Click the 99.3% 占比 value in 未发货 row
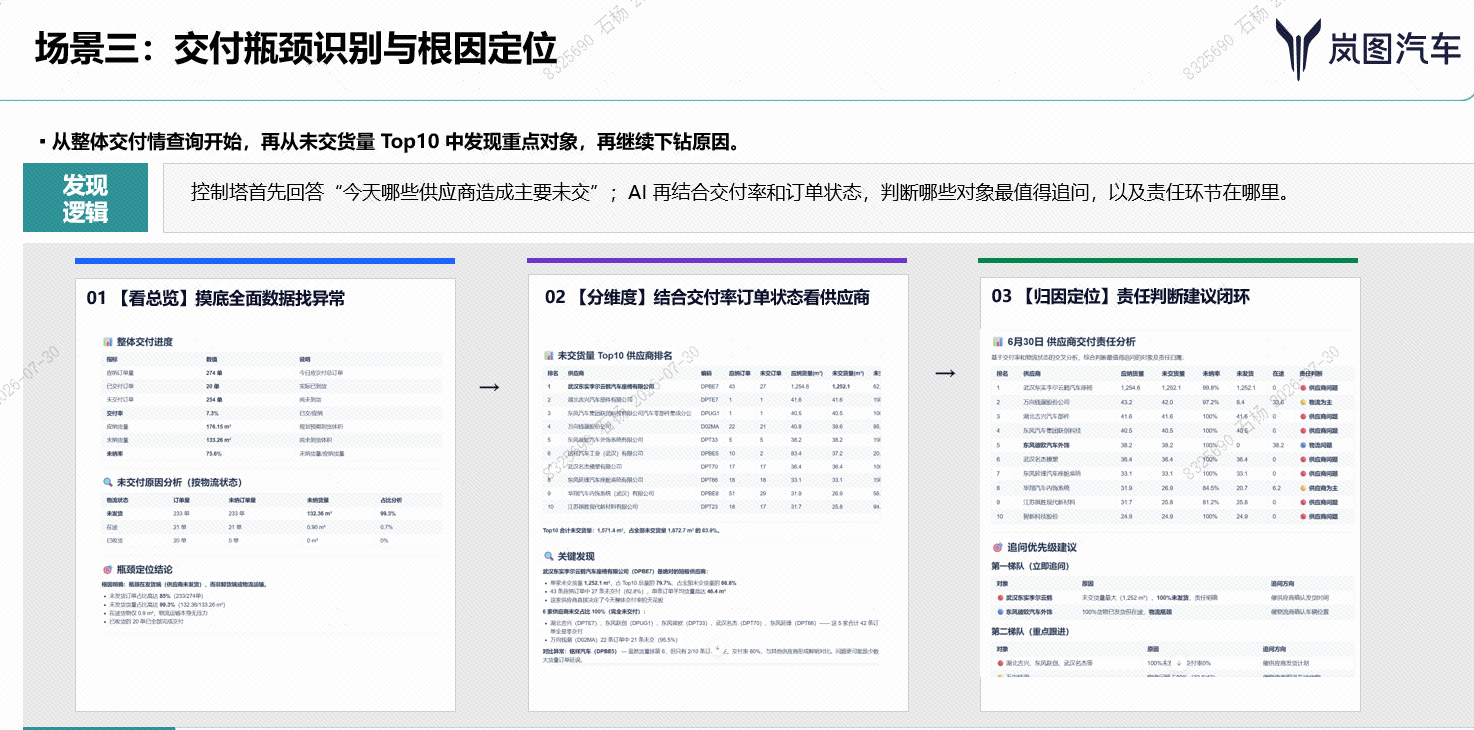This screenshot has height=730, width=1474. tap(387, 513)
